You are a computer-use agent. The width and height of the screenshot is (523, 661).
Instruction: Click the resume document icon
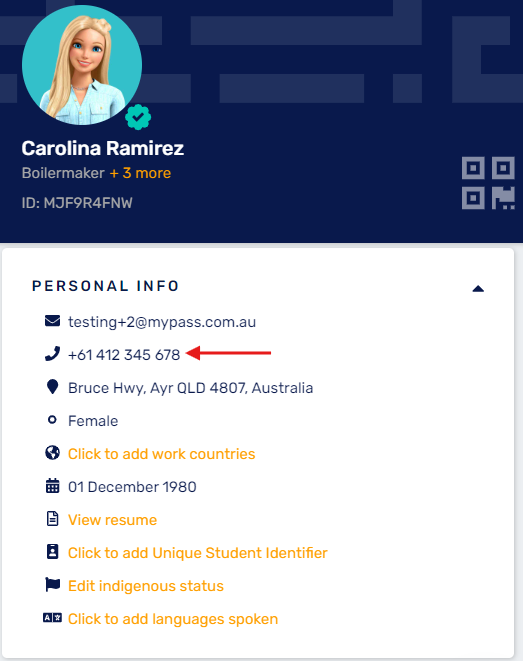[52, 519]
